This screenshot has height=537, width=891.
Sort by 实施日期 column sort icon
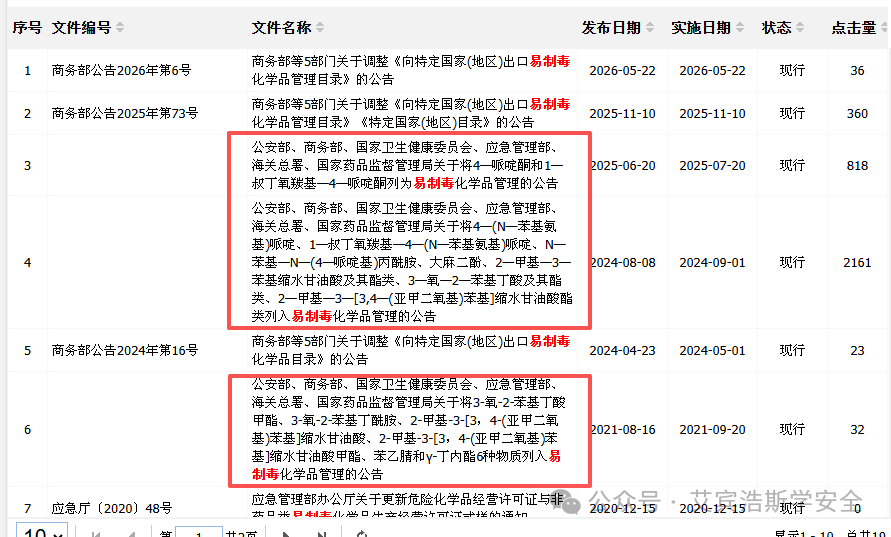tap(740, 27)
